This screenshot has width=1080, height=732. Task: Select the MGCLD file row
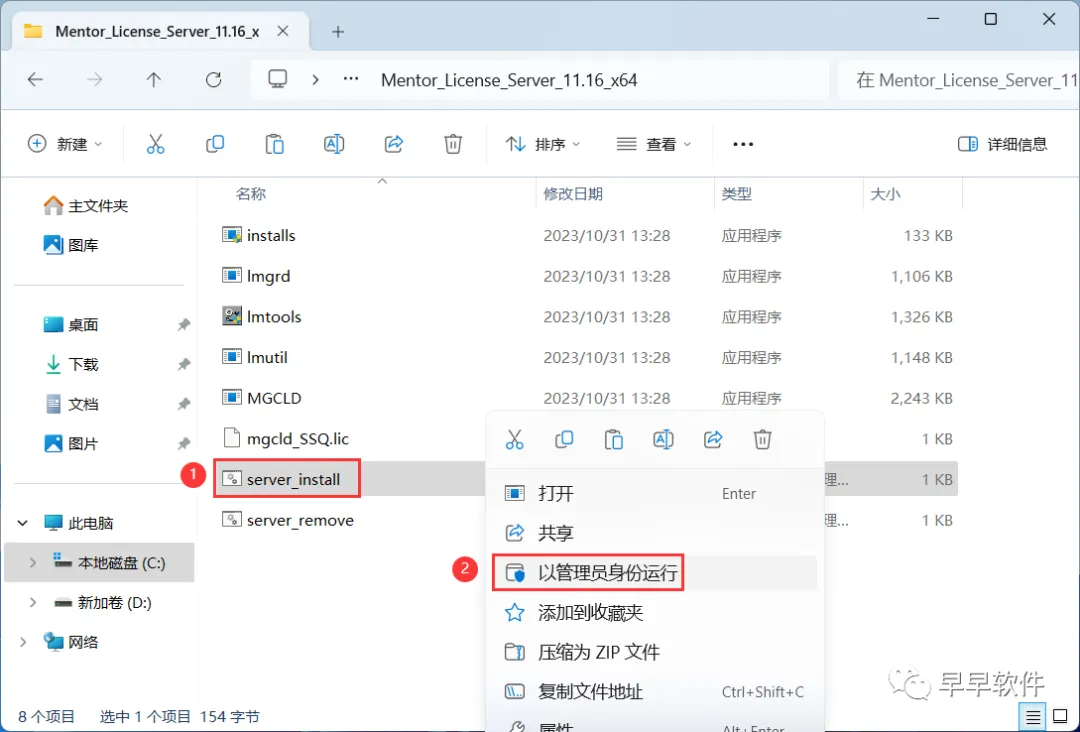[585, 398]
